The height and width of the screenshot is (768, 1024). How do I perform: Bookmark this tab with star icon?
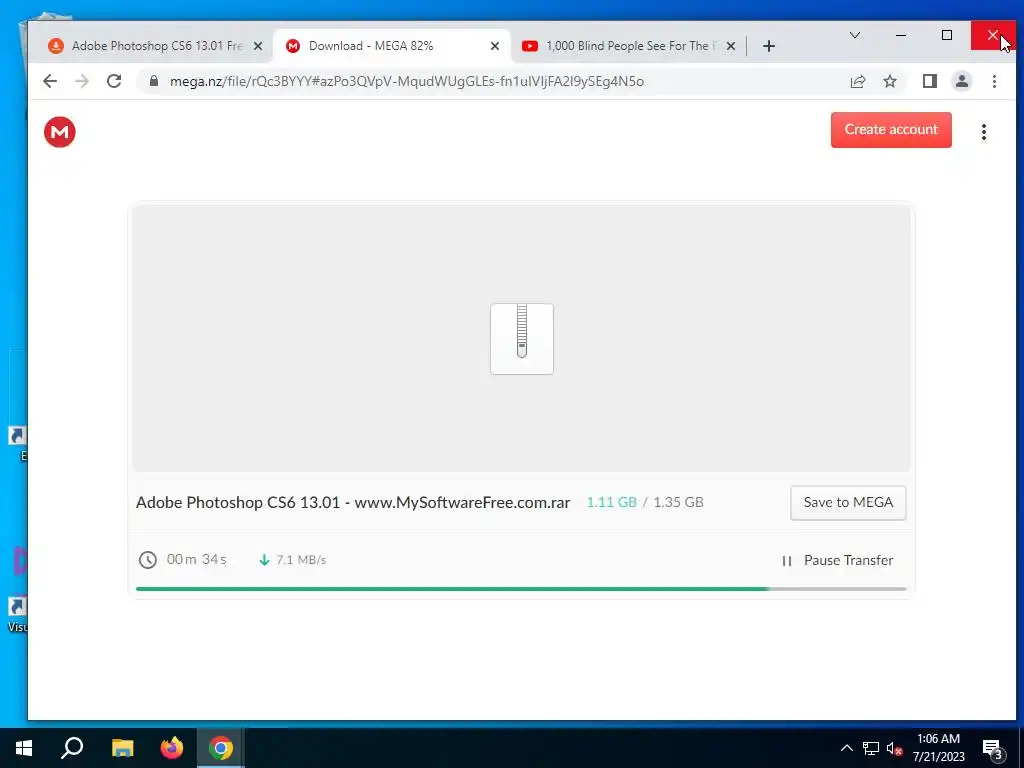[x=889, y=81]
